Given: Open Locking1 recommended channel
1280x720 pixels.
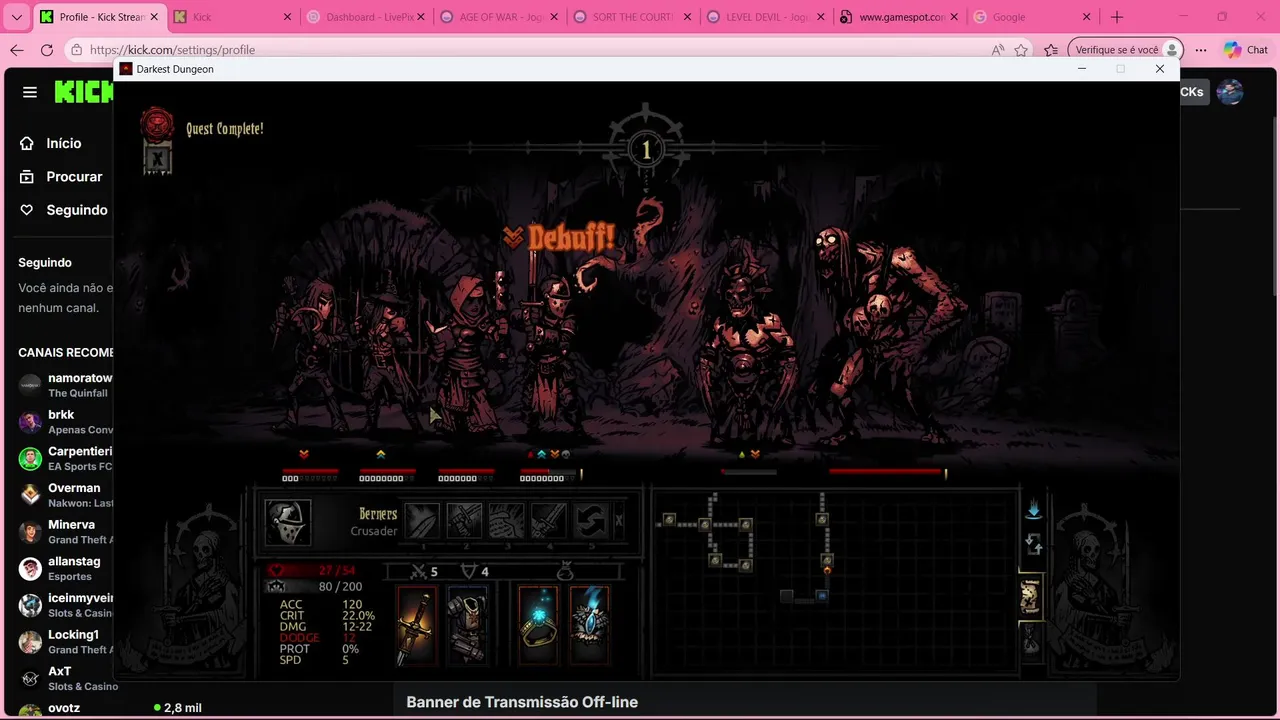Looking at the screenshot, I should 64,641.
